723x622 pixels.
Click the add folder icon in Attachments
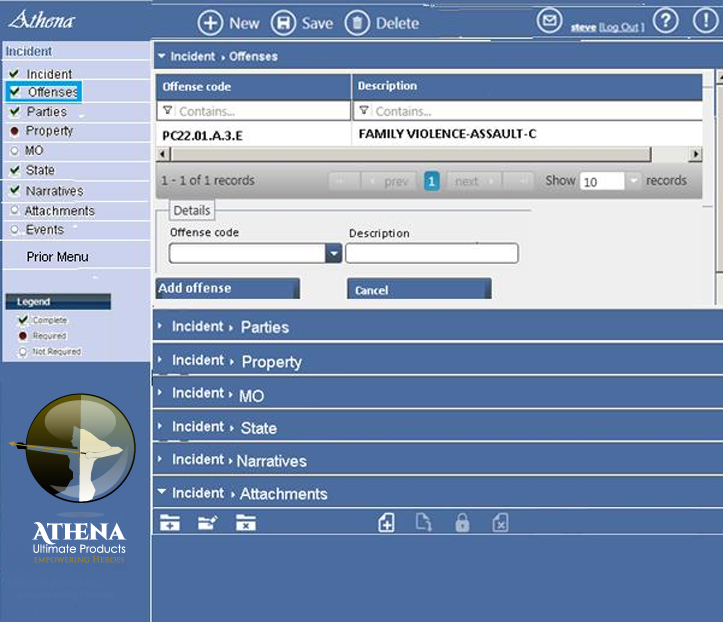[x=170, y=523]
